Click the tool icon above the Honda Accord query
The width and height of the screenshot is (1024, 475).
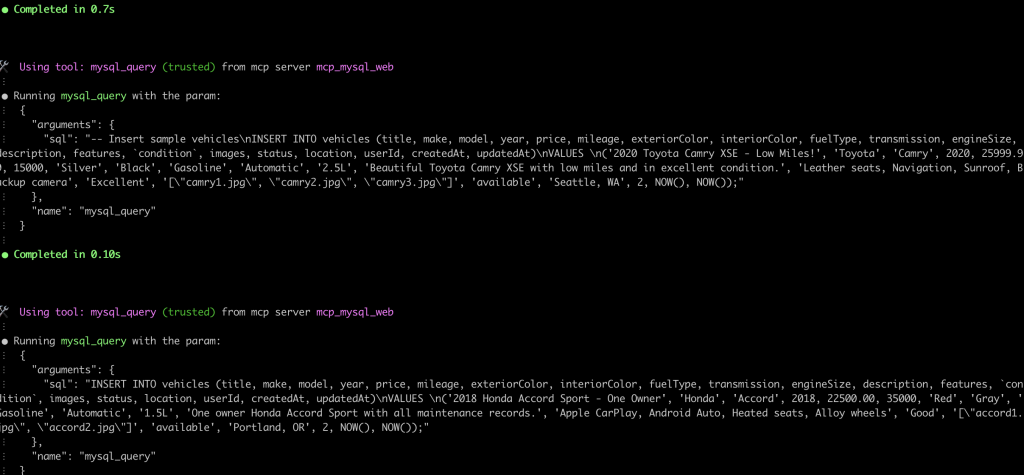tap(4, 312)
